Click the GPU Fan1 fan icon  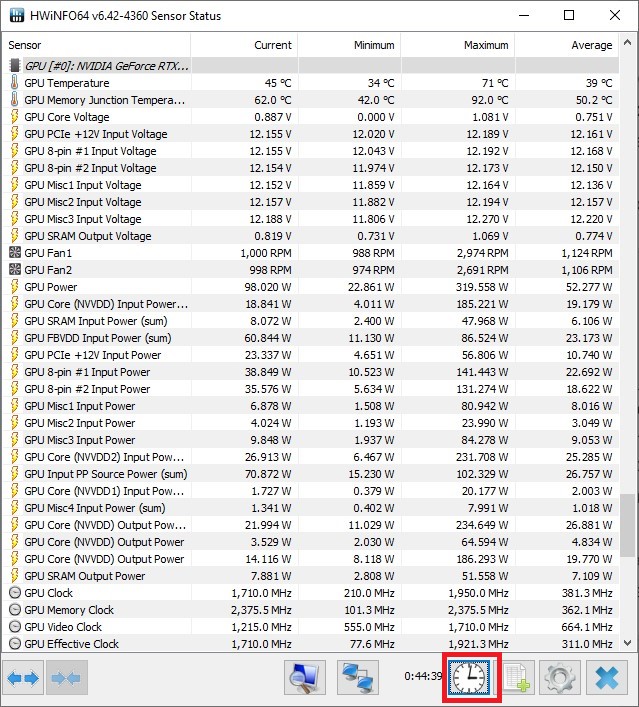pyautogui.click(x=15, y=252)
